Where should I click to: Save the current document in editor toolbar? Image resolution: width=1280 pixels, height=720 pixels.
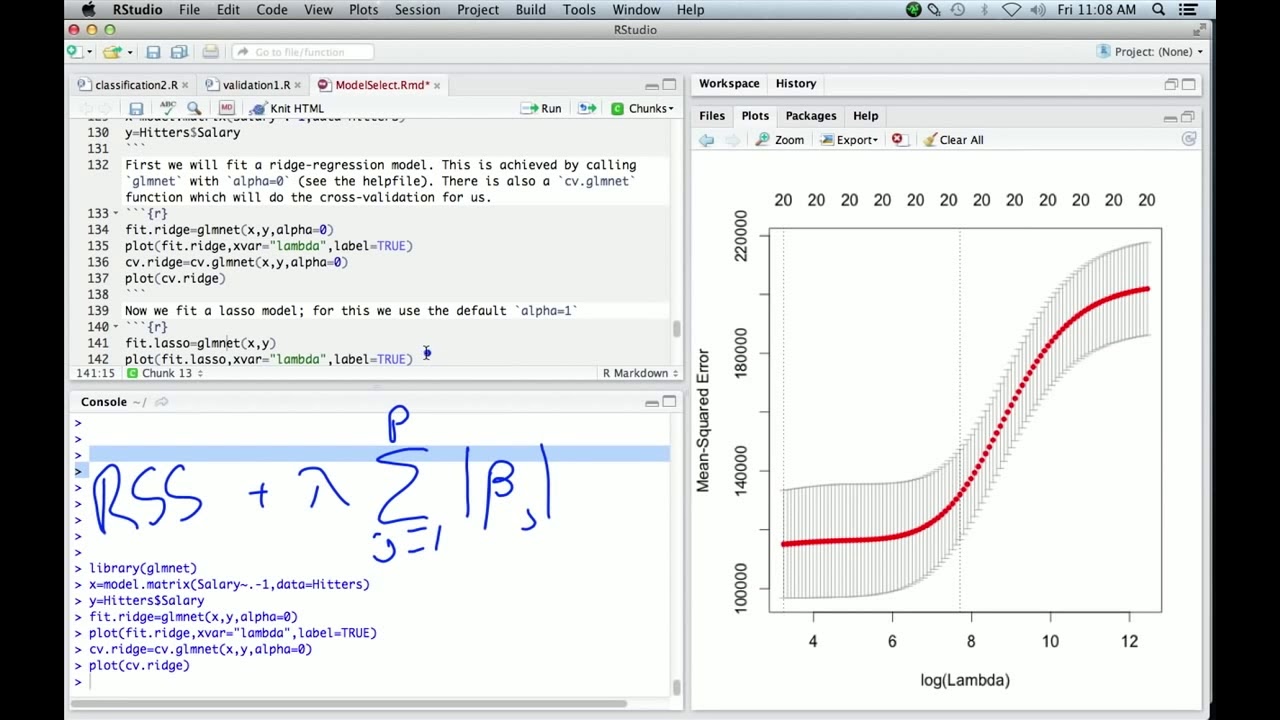[x=136, y=108]
